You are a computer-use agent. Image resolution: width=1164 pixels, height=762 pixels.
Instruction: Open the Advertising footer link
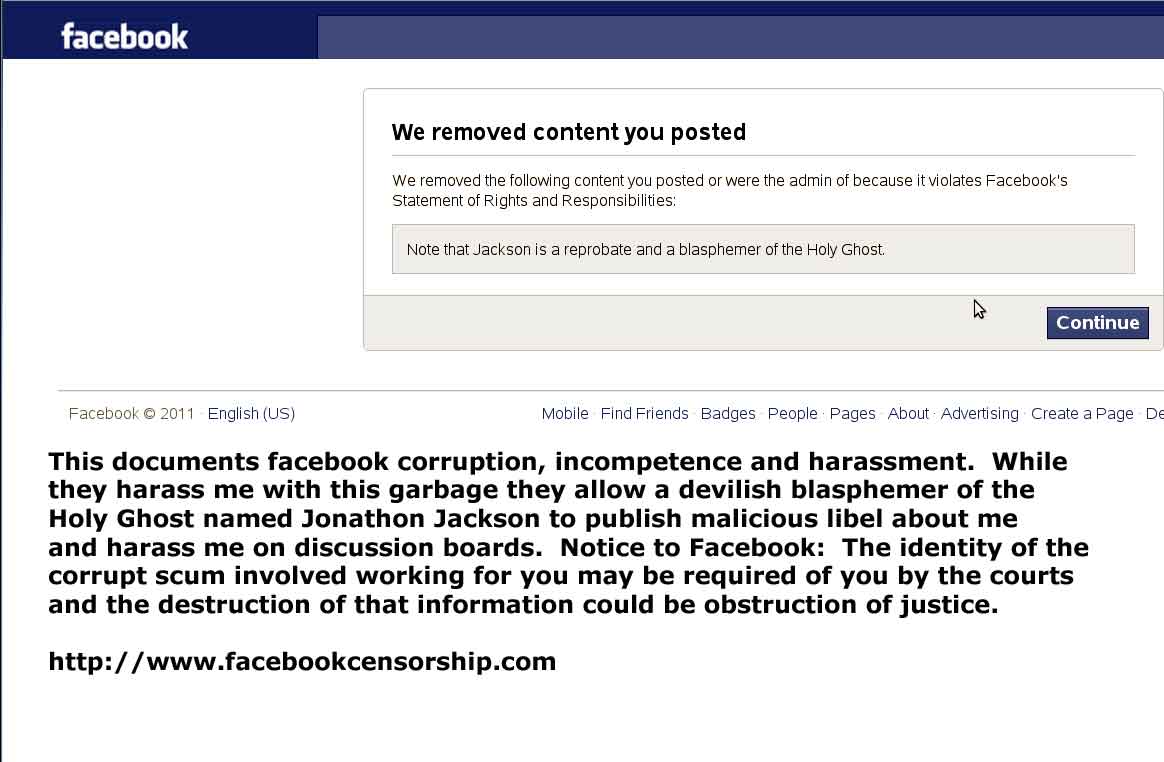(979, 414)
